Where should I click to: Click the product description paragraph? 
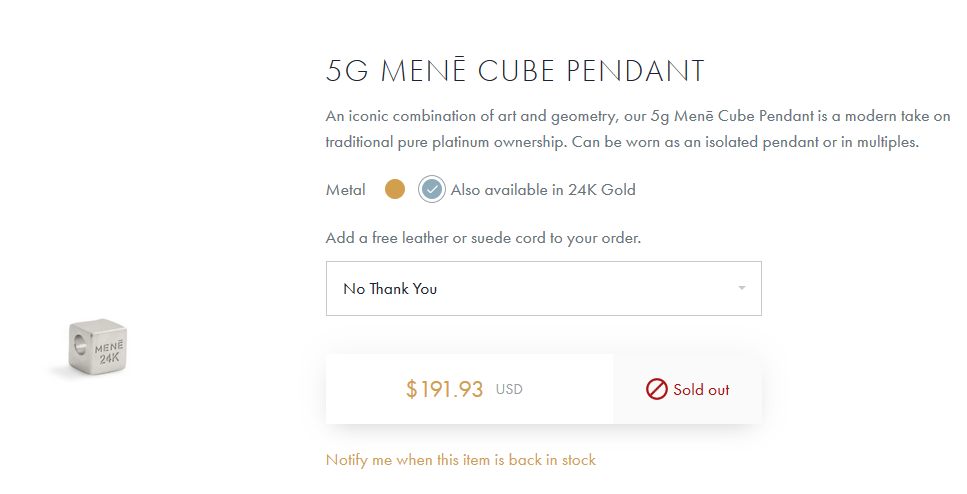[637, 129]
